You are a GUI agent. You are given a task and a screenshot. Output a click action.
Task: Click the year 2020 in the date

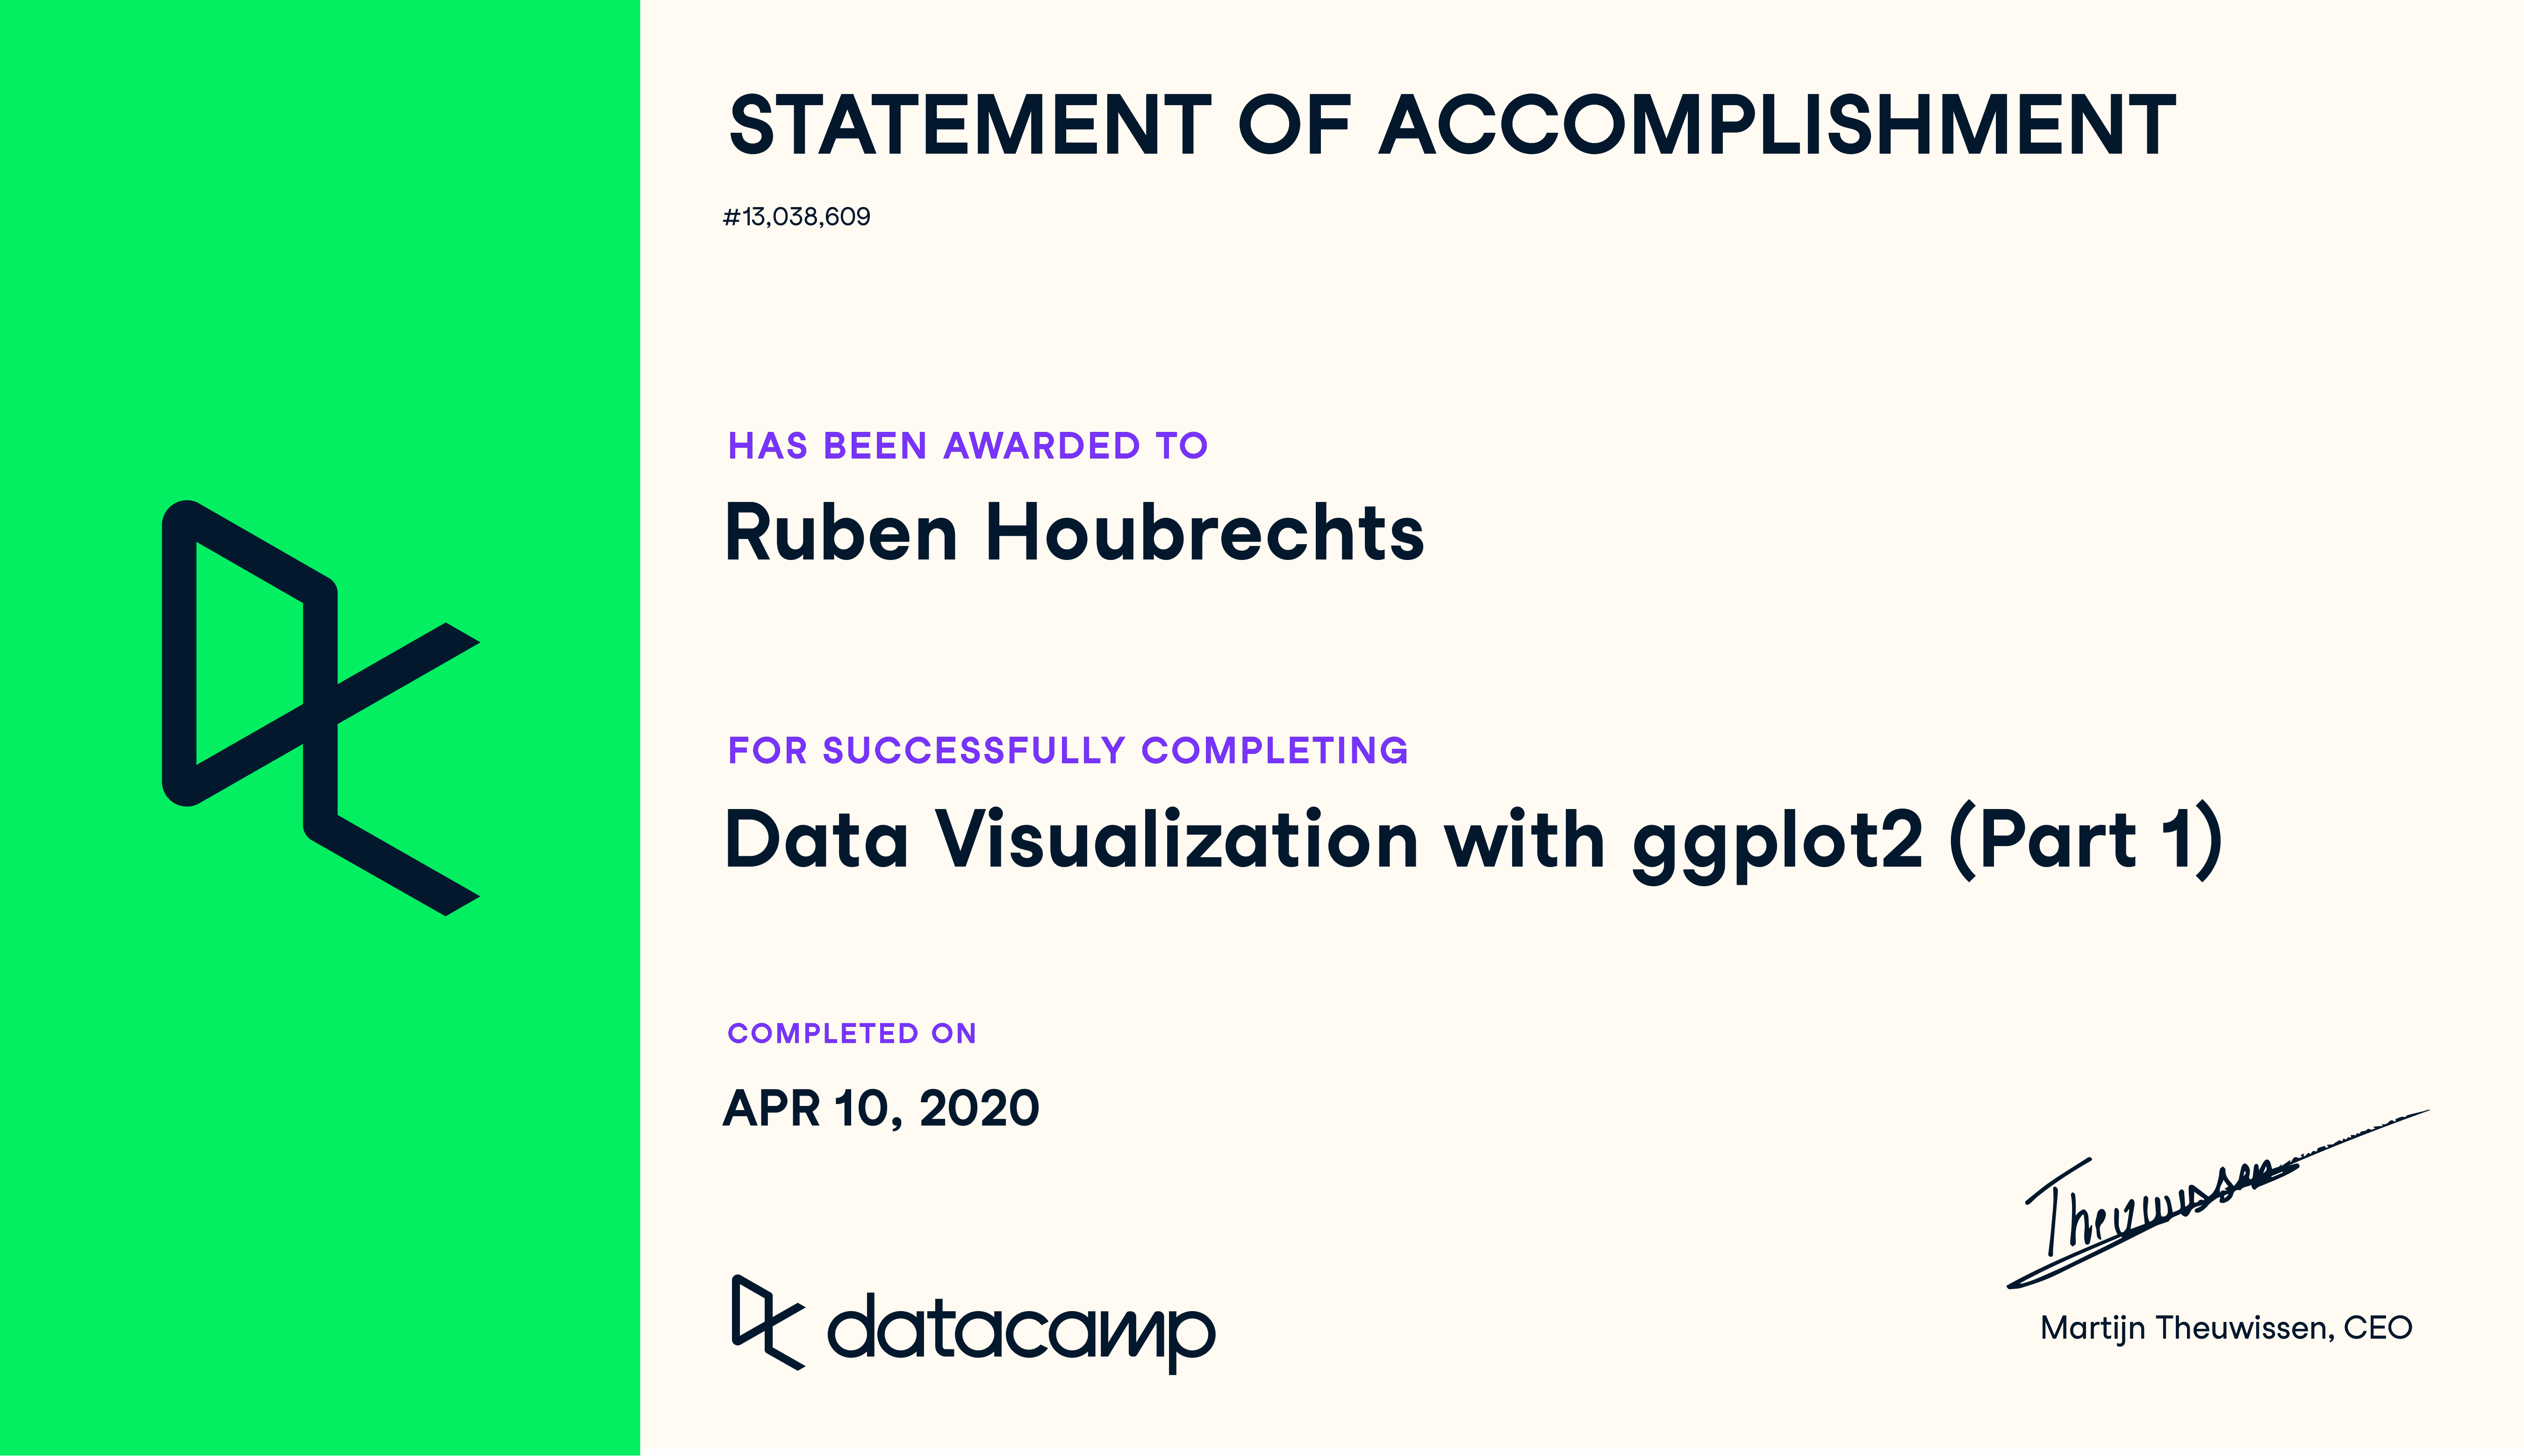point(980,1108)
